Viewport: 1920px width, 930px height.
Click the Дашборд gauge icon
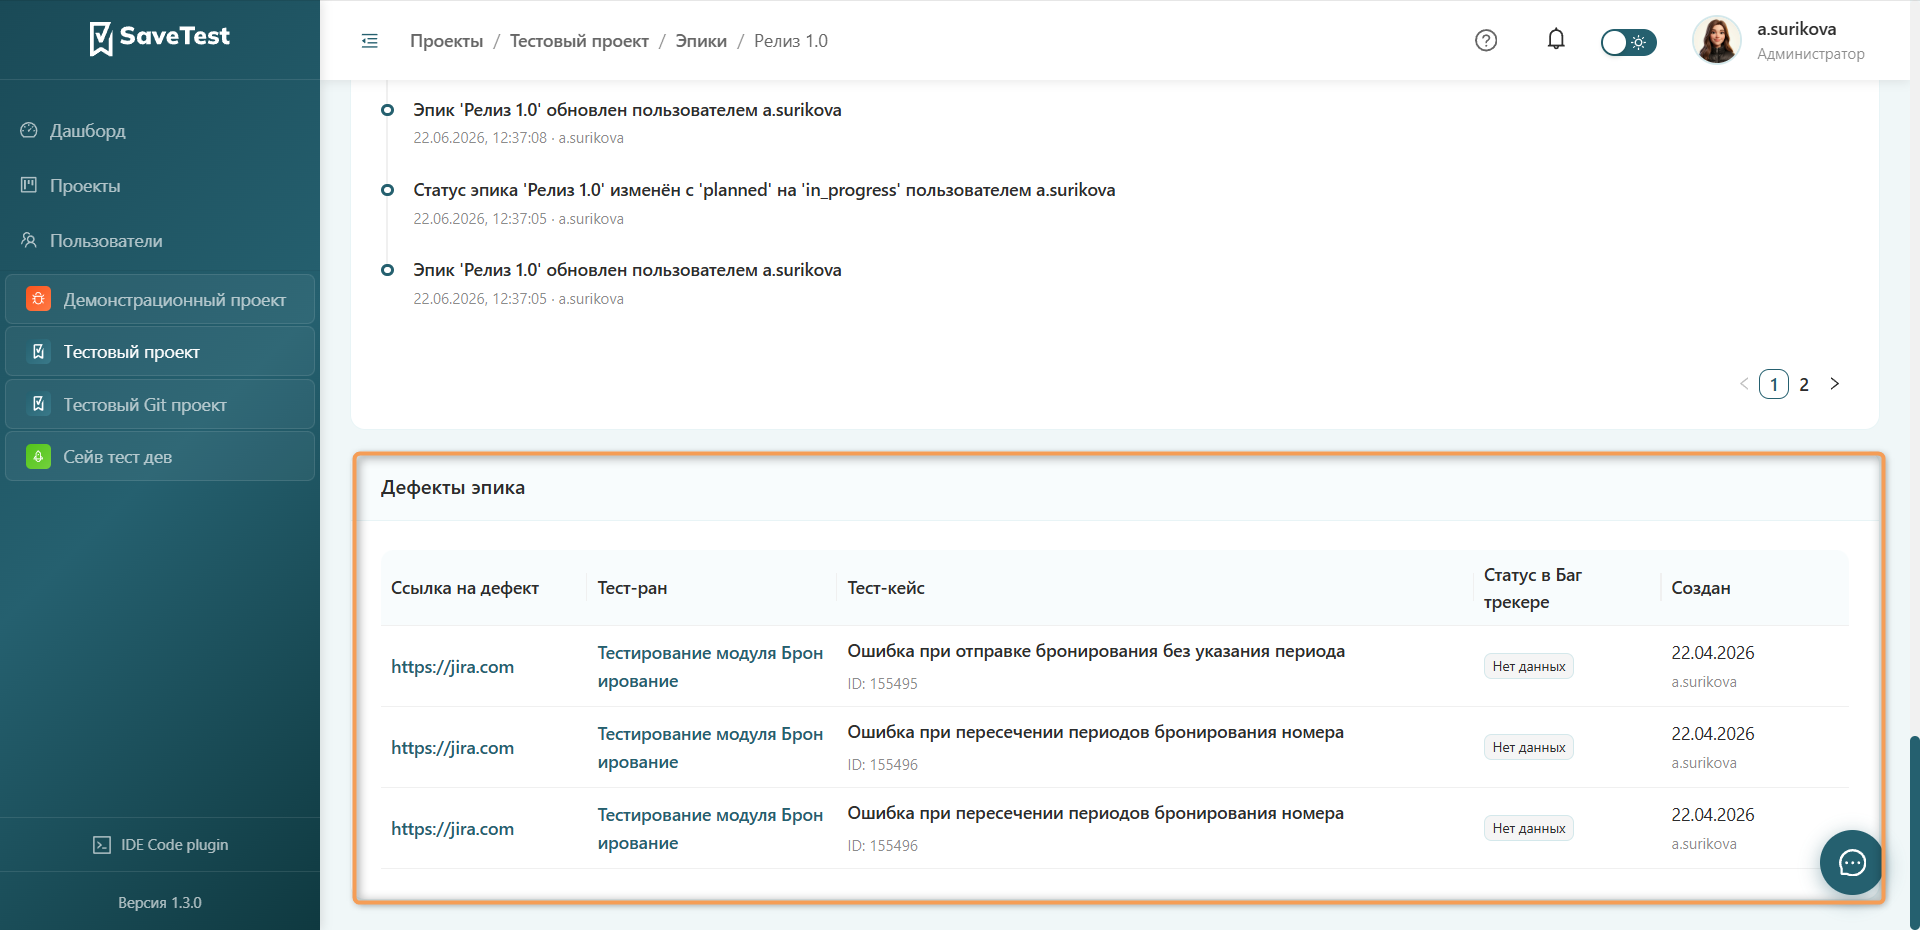[x=29, y=130]
